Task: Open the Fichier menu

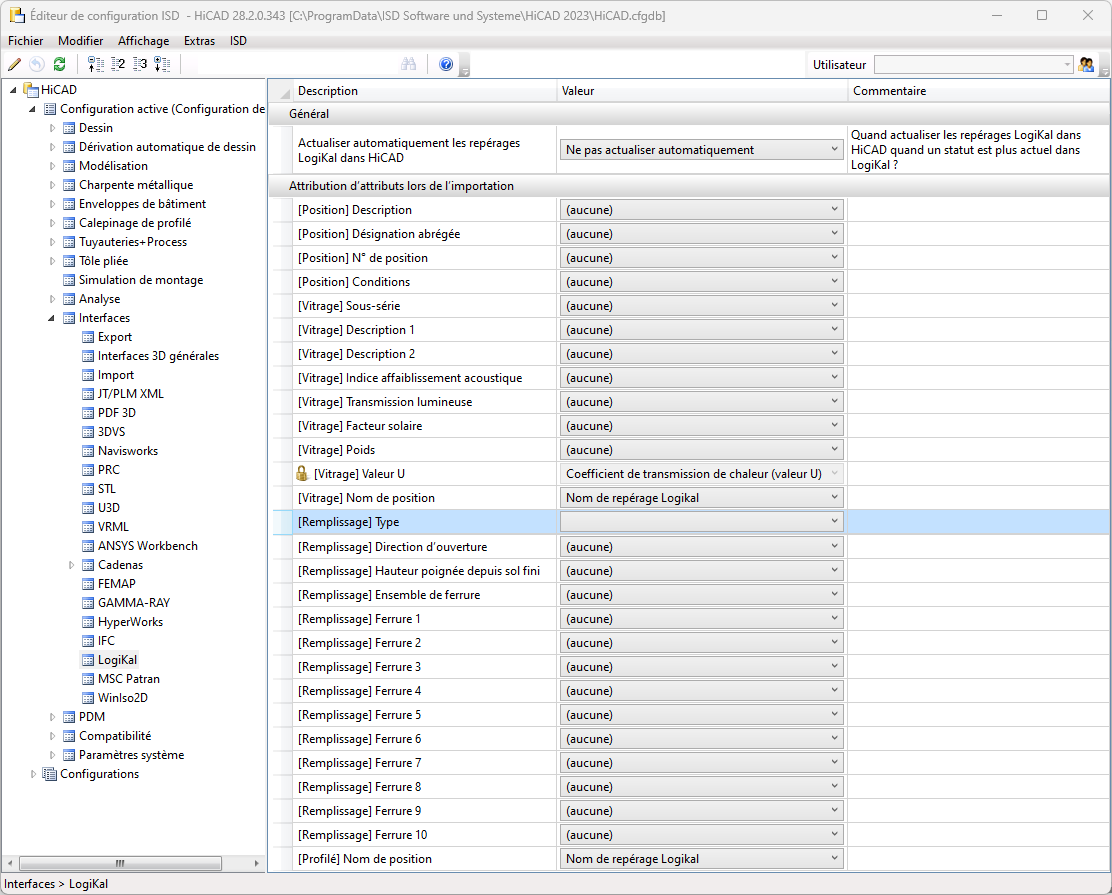Action: [26, 41]
